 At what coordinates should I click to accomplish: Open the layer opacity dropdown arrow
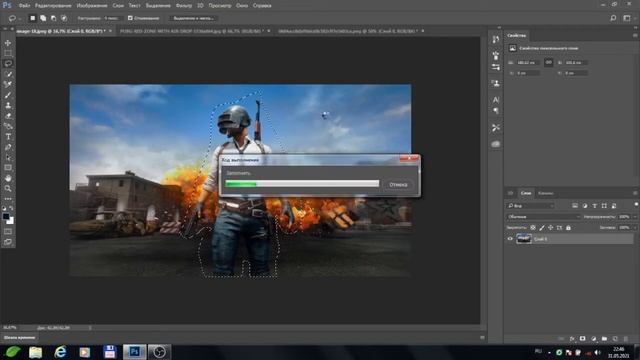tap(635, 217)
